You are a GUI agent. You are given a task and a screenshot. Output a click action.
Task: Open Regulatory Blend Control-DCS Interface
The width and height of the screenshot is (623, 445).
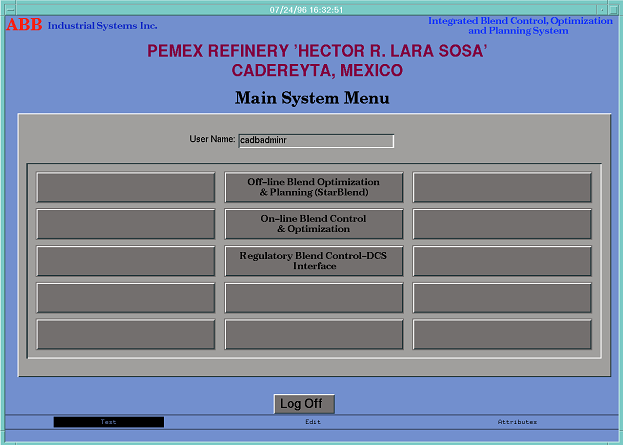pos(314,261)
